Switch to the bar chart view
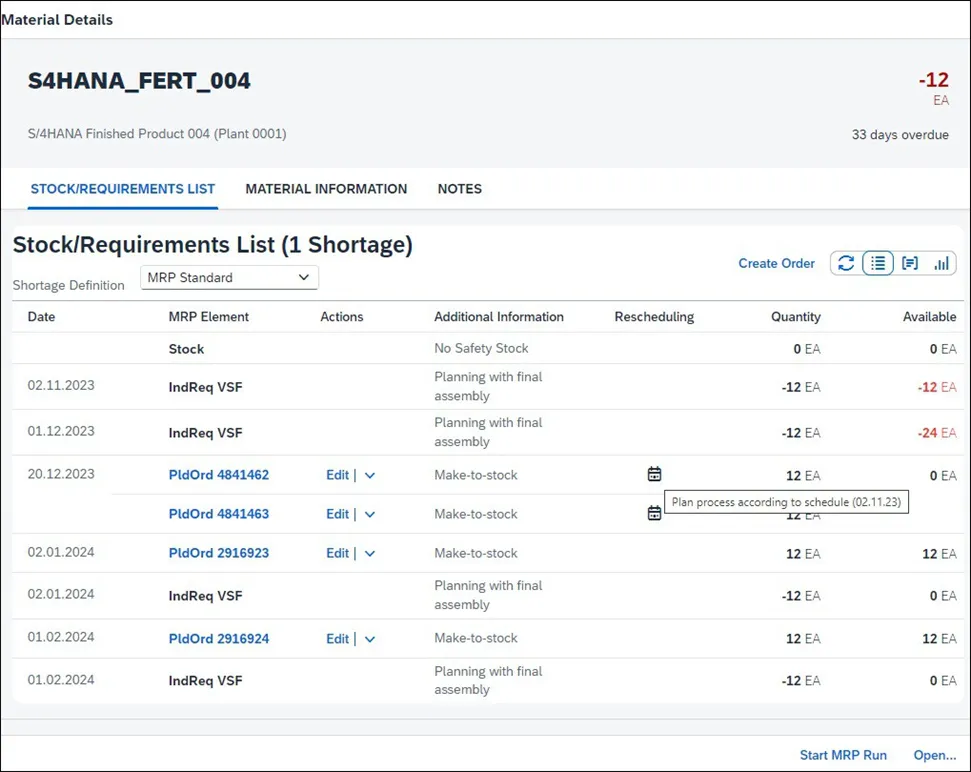Image resolution: width=971 pixels, height=772 pixels. pyautogui.click(x=941, y=263)
